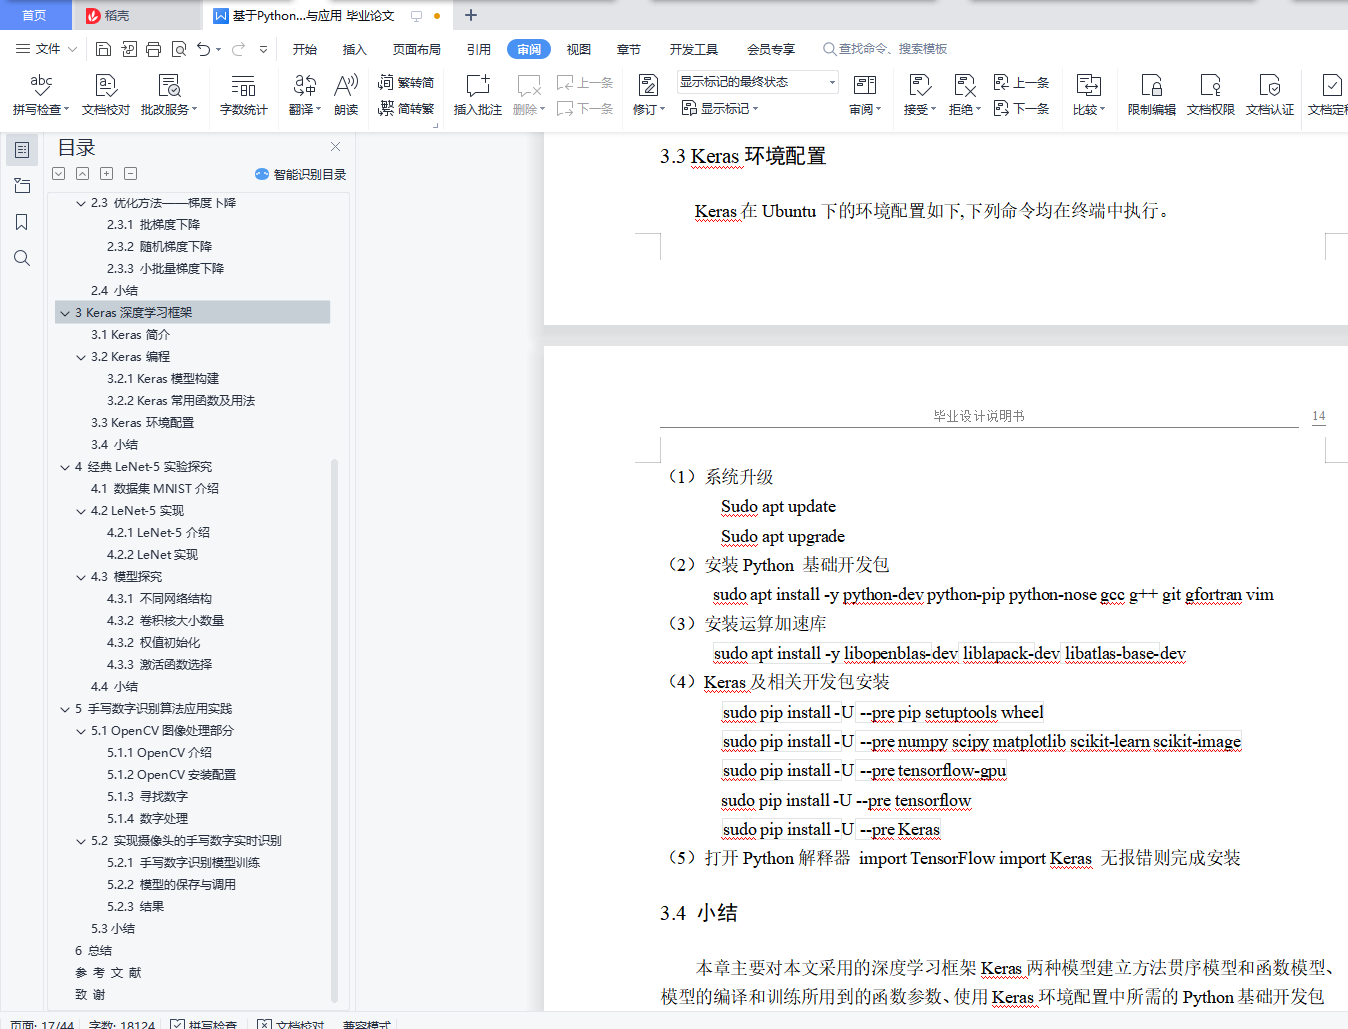Switch to the 页面布局 ribbon tab

(417, 49)
